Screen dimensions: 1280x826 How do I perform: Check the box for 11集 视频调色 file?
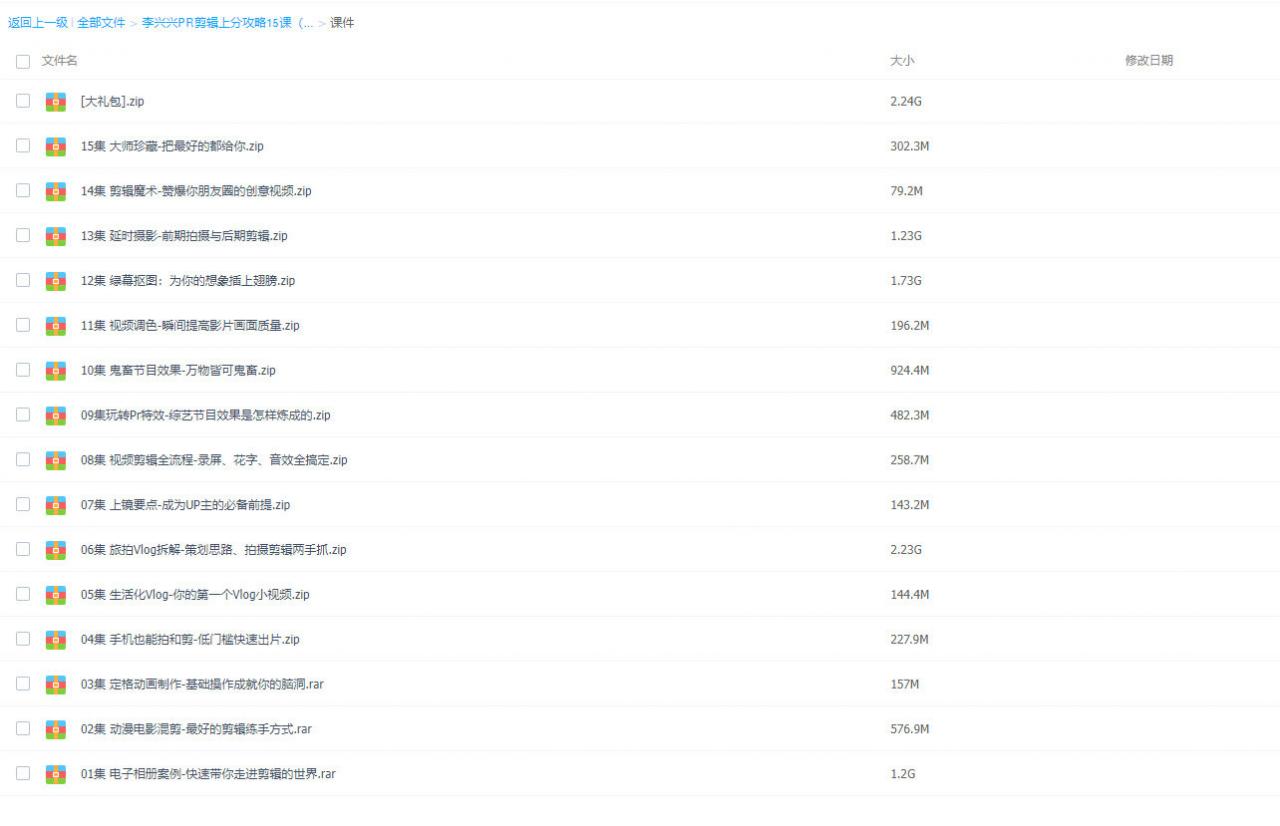click(x=23, y=325)
